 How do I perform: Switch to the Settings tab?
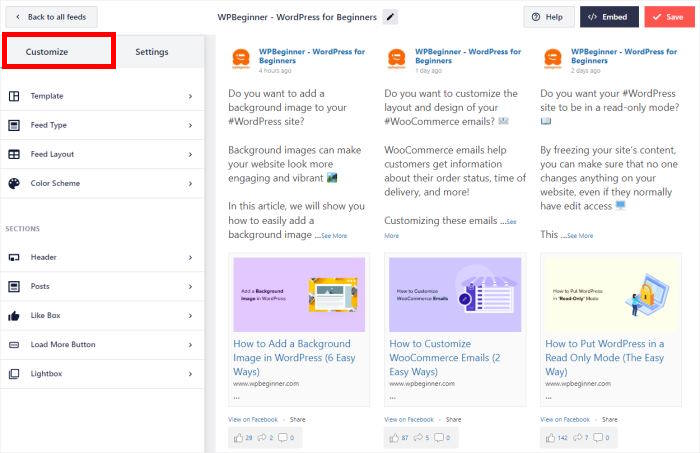[152, 52]
